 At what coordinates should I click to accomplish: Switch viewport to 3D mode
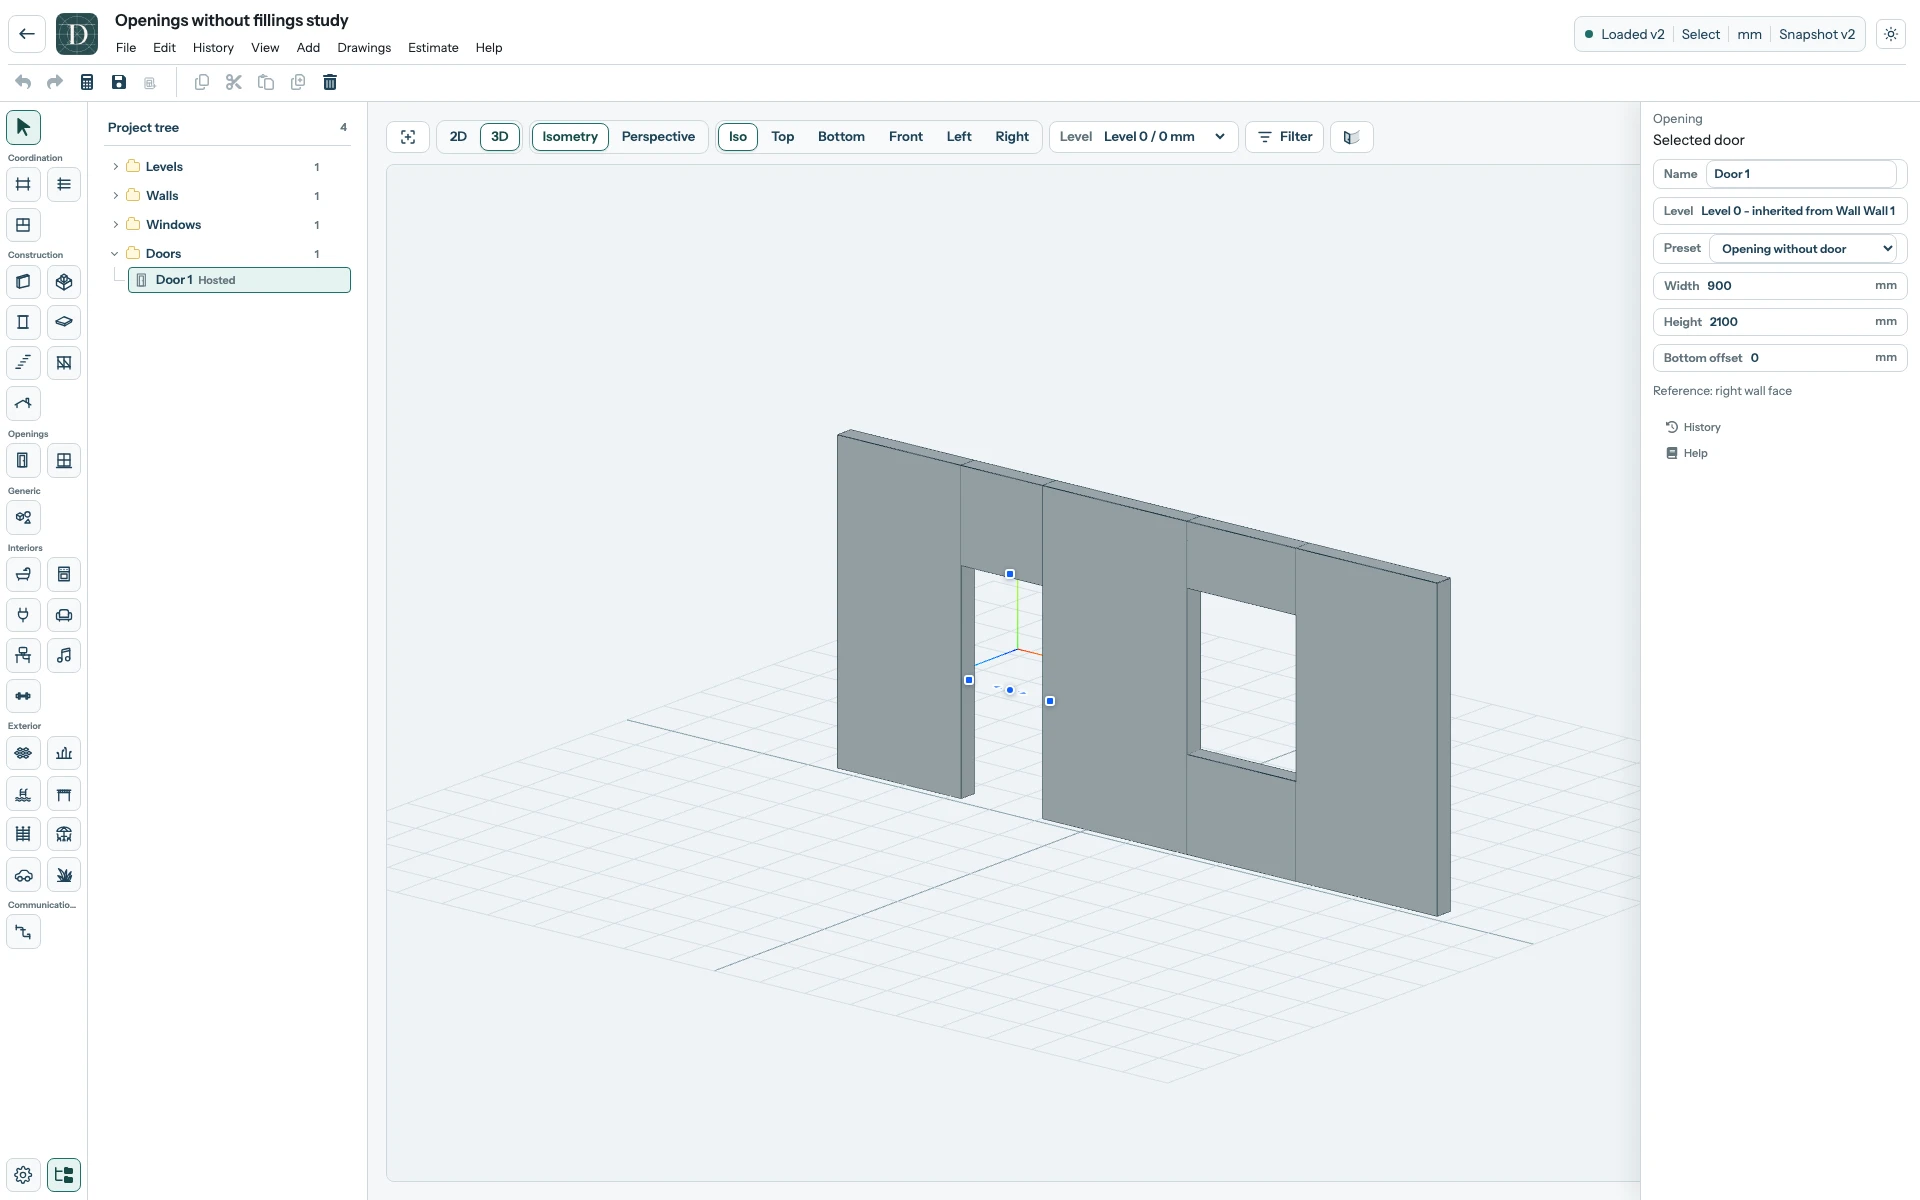tap(500, 137)
